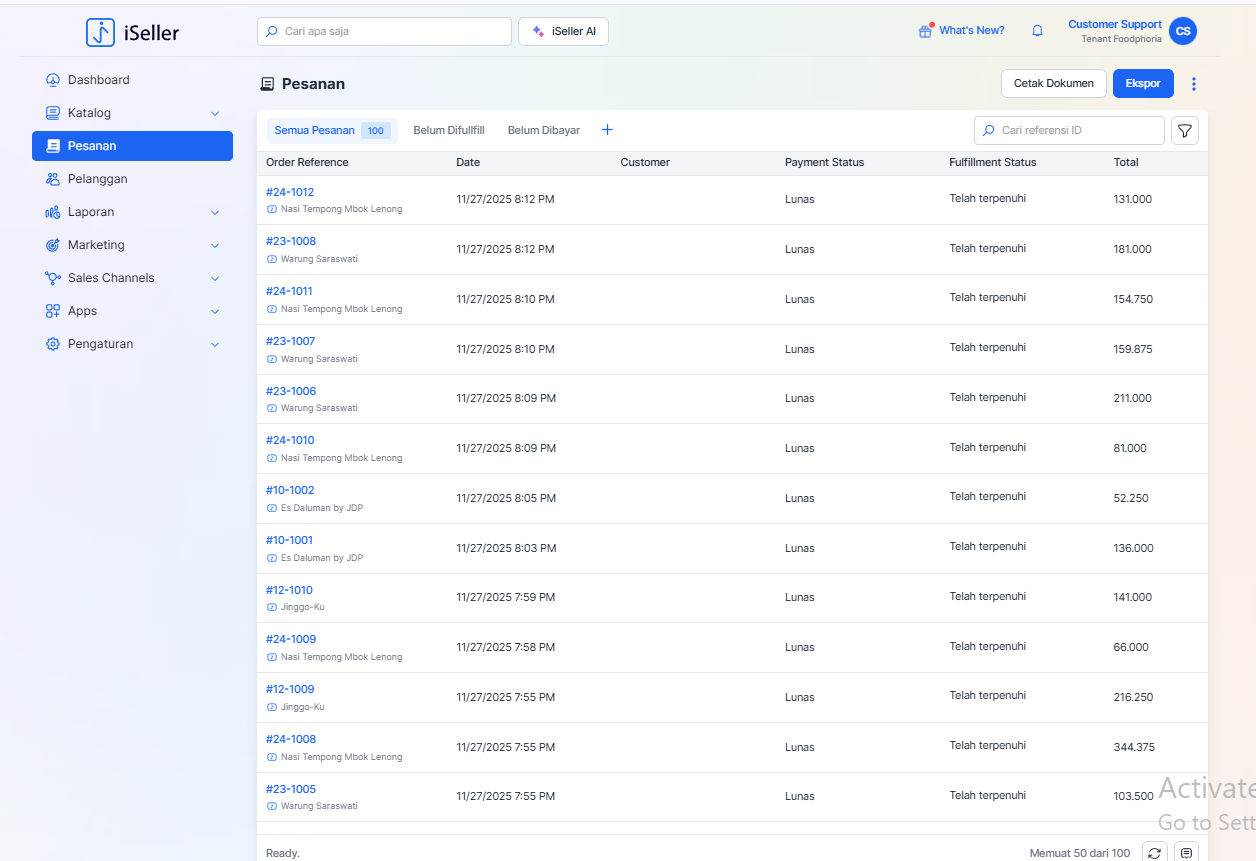Expand the Laporan menu chevron

pyautogui.click(x=215, y=213)
